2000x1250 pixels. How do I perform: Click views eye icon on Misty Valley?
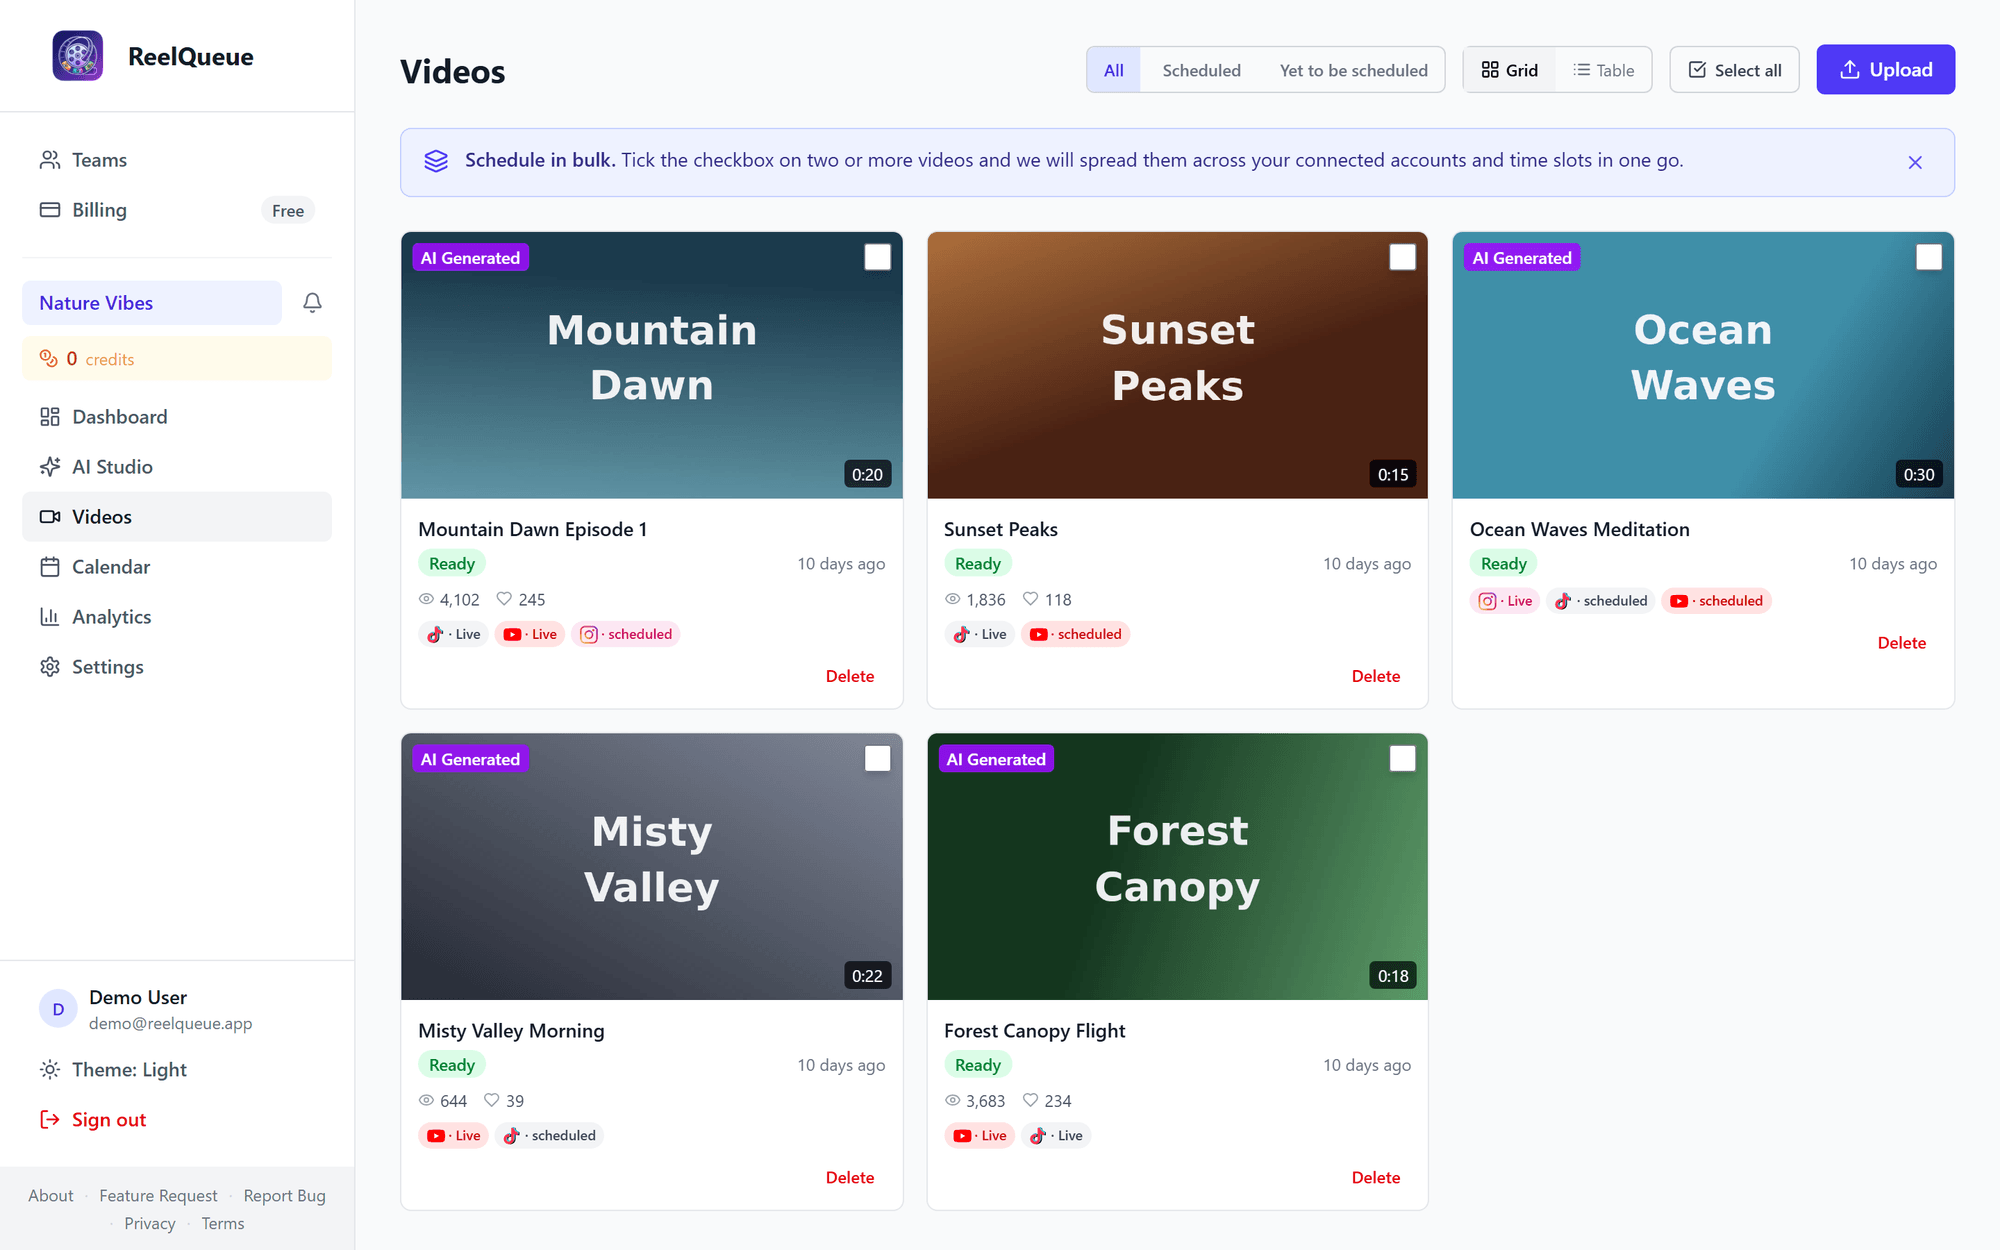coord(426,1100)
